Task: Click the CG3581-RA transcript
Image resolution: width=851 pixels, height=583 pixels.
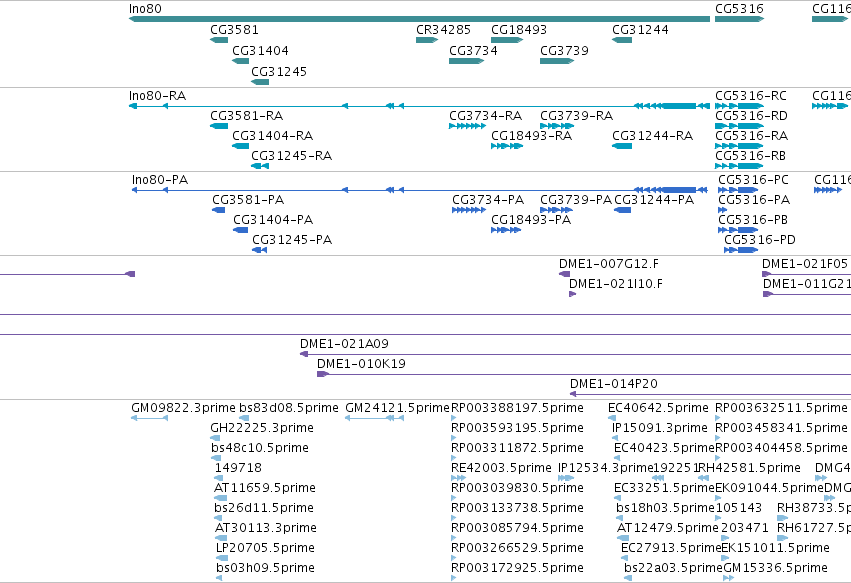Action: pos(219,126)
